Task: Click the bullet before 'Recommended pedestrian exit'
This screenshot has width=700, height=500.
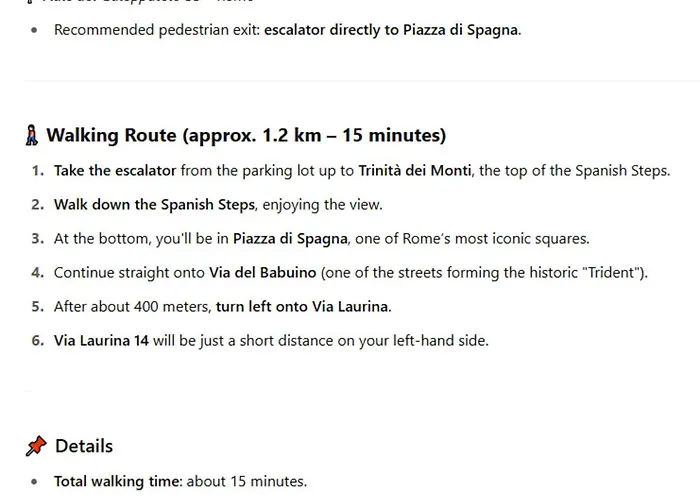Action: tap(34, 30)
